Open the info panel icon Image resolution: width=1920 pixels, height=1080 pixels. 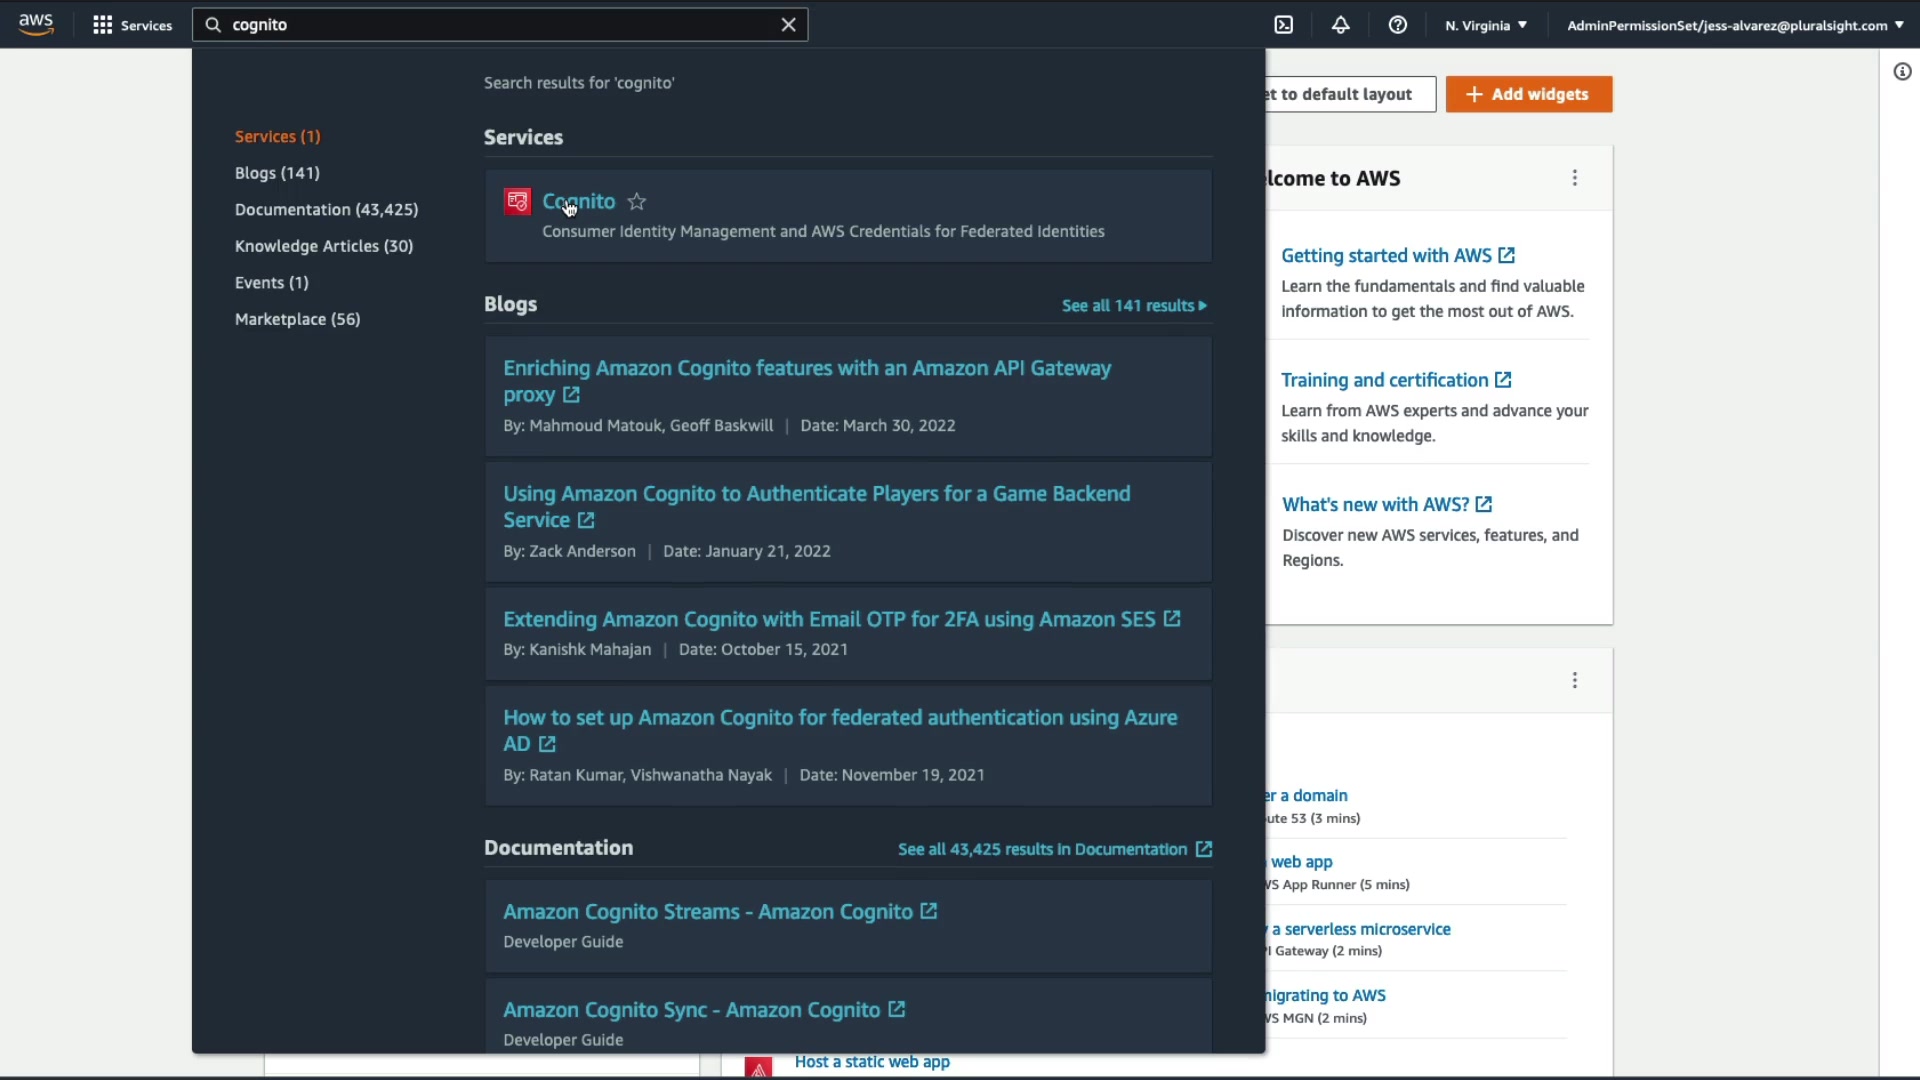coord(1902,72)
